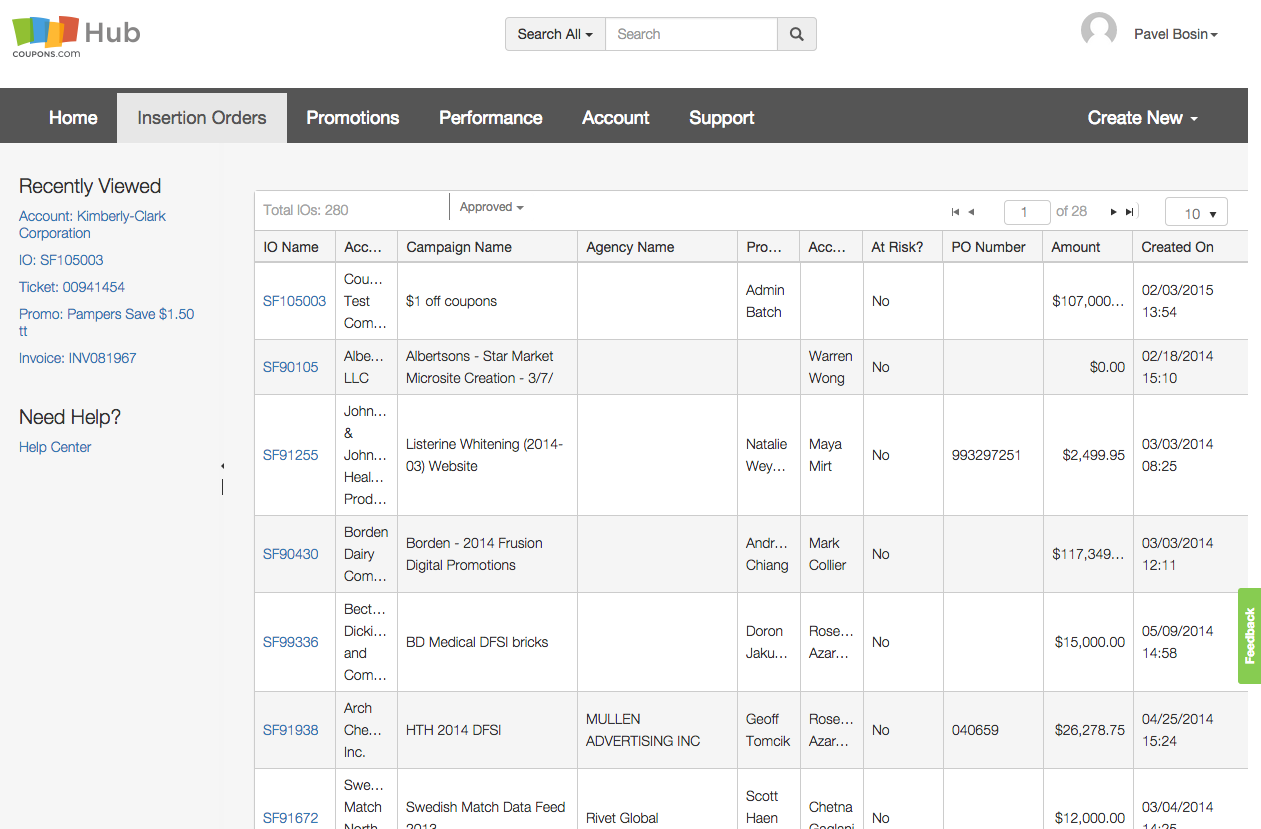Expand the Create New menu
The width and height of the screenshot is (1261, 829).
(x=1142, y=118)
